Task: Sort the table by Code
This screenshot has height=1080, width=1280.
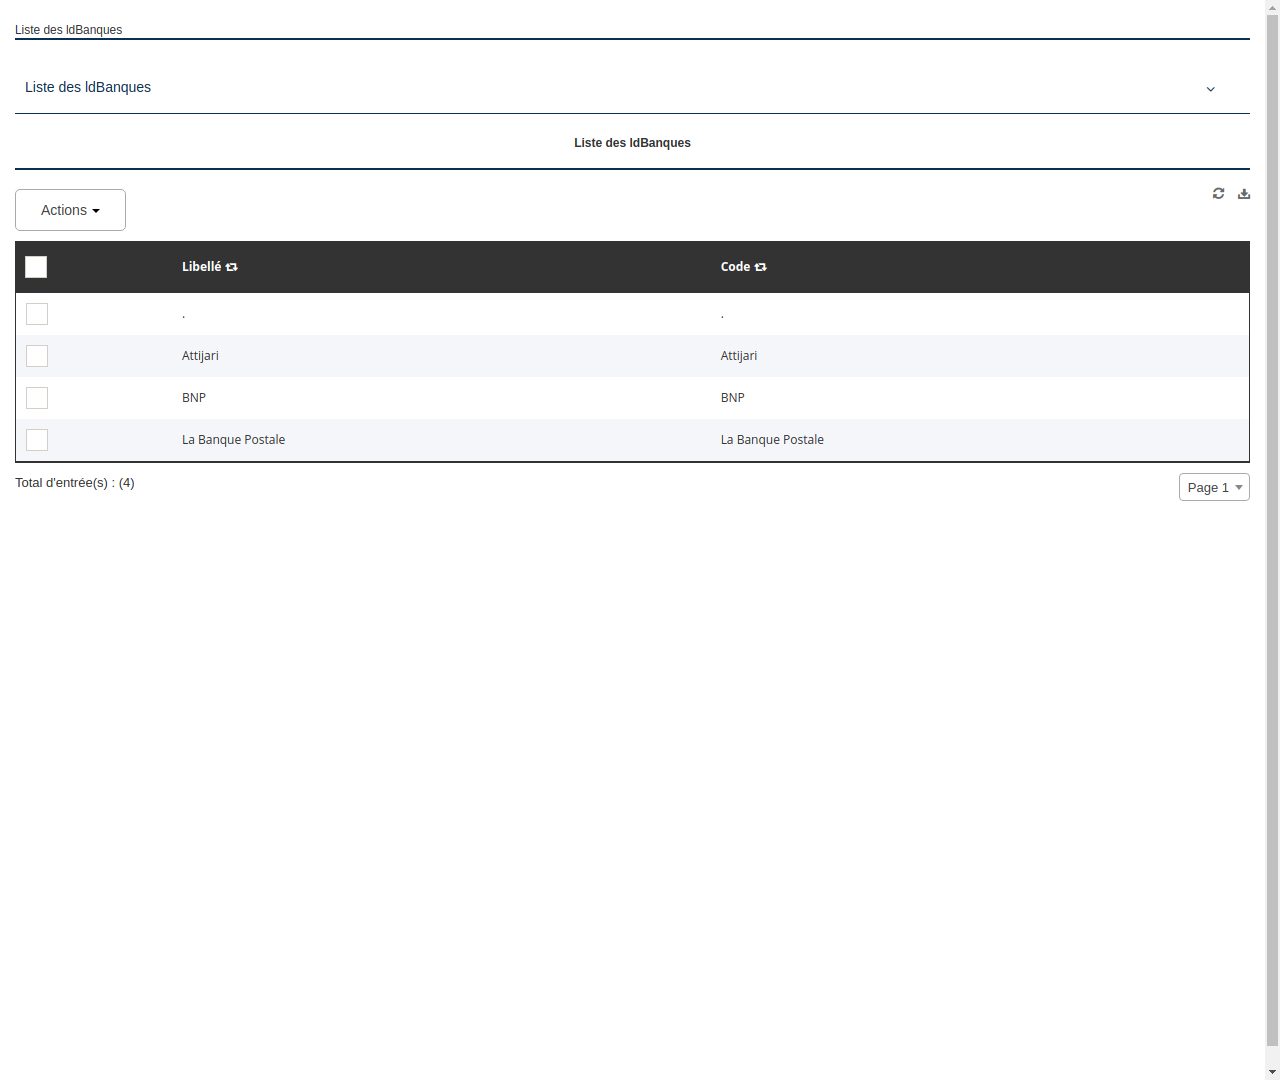Action: 760,267
